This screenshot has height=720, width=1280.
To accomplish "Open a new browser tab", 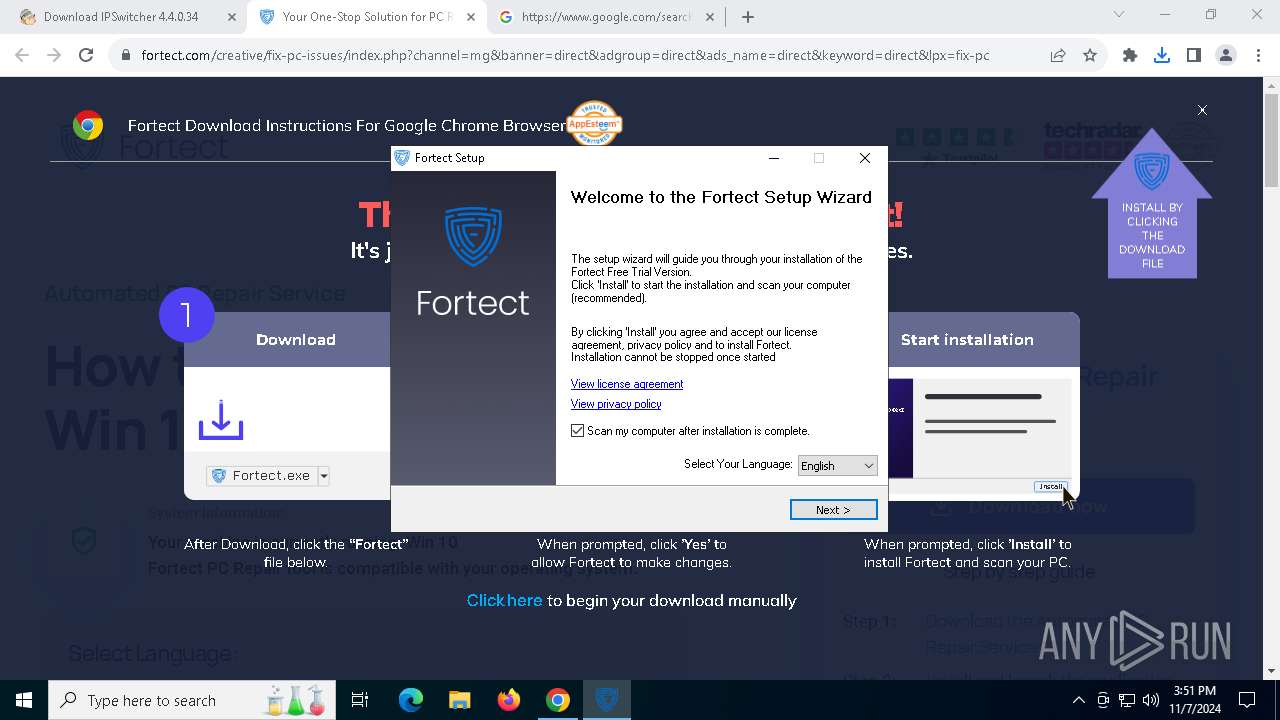I will coord(748,17).
